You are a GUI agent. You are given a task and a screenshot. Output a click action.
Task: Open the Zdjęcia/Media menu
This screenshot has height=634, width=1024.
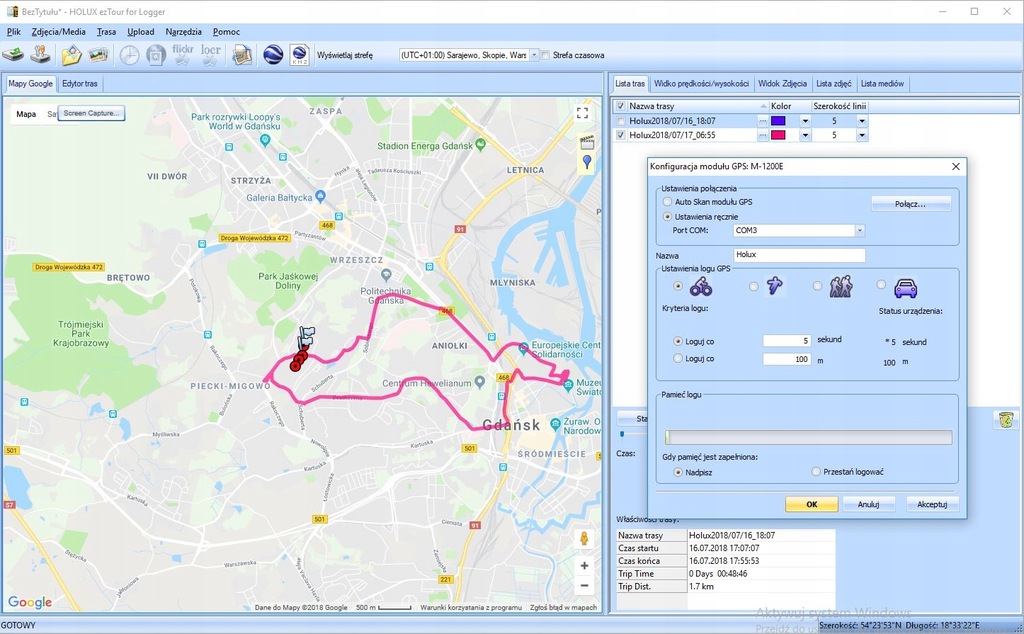pos(59,31)
